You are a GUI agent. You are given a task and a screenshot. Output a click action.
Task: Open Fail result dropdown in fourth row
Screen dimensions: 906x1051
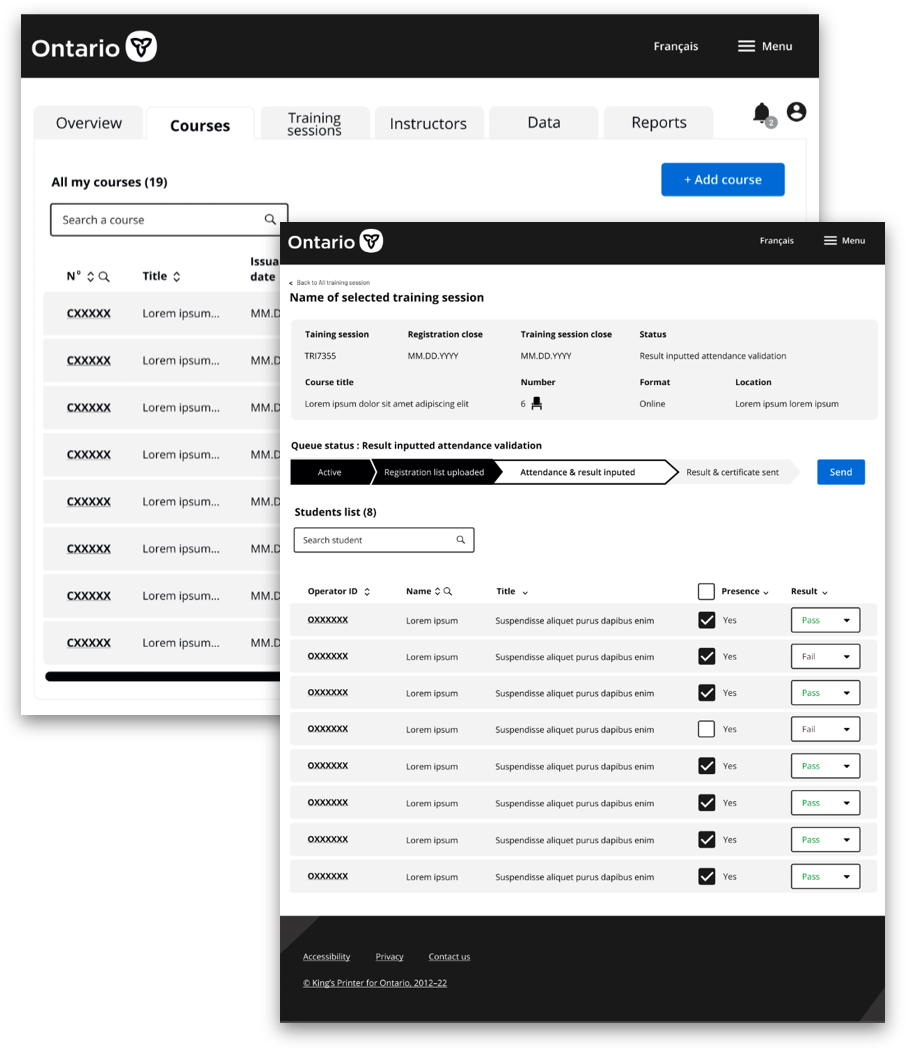(x=826, y=729)
